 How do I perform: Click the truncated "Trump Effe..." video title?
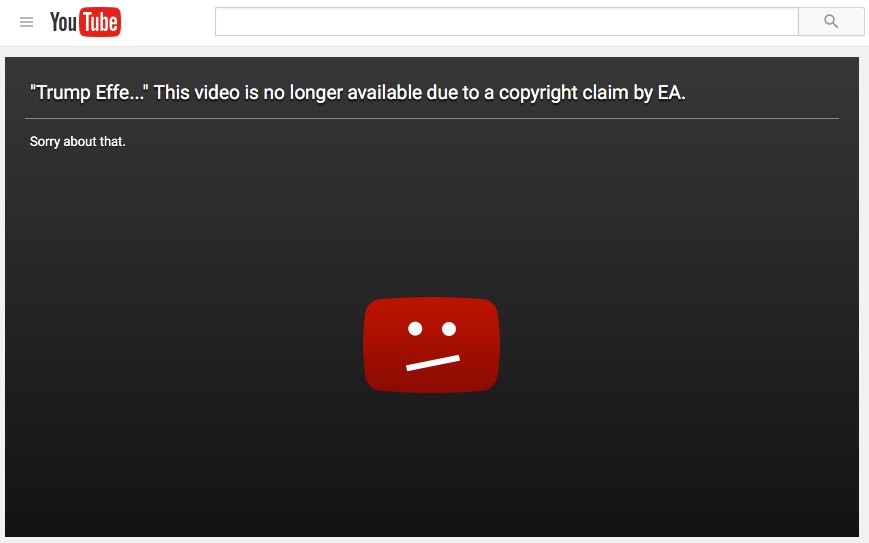89,93
